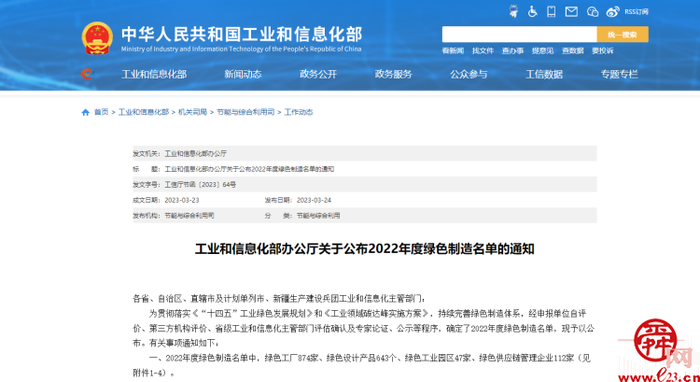Open the 提意见 quick link
The width and height of the screenshot is (700, 382).
pos(542,51)
